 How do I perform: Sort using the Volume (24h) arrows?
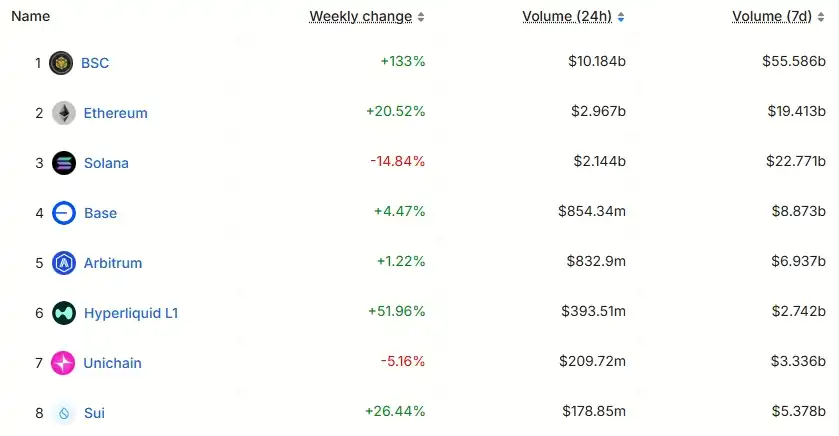(621, 17)
